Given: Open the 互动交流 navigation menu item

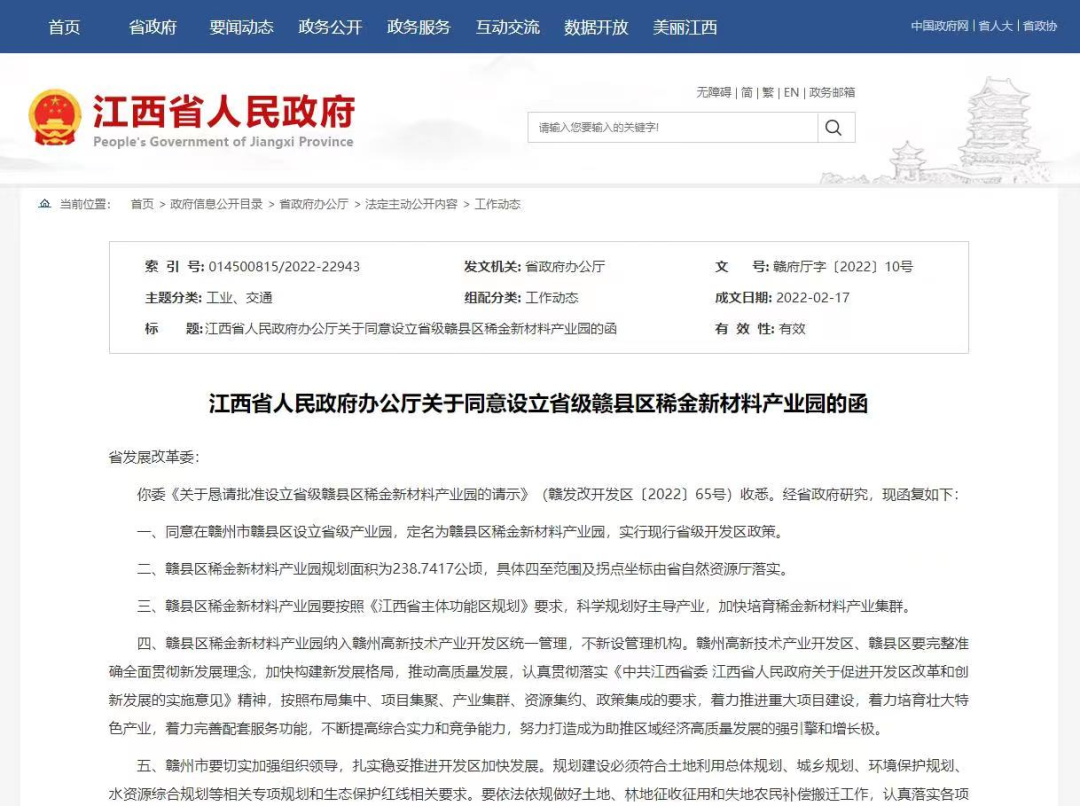Looking at the screenshot, I should (508, 27).
